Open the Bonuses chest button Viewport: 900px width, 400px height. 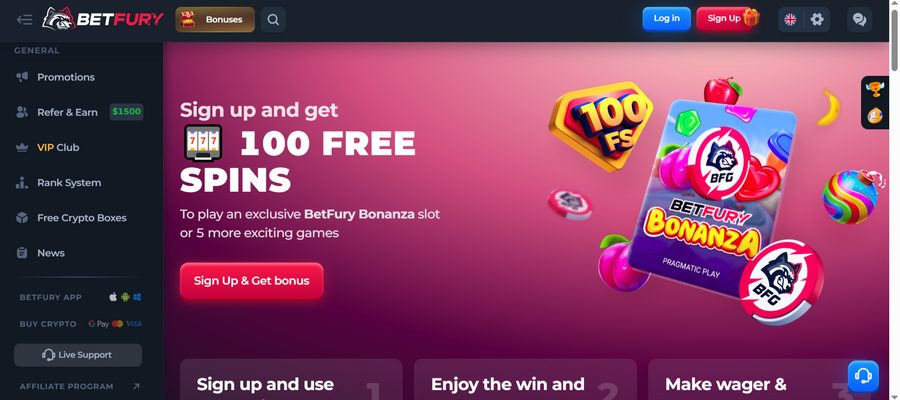click(215, 20)
